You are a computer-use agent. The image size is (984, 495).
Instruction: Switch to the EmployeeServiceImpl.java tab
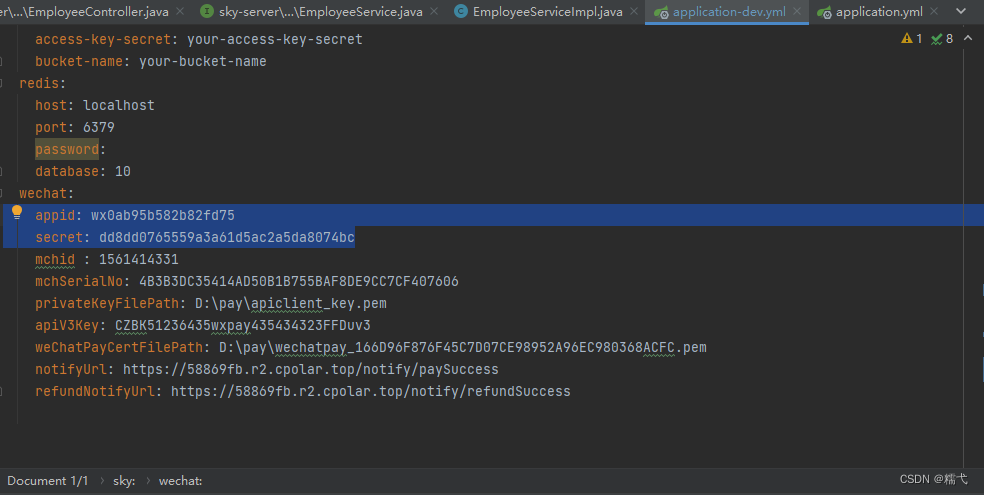pos(547,11)
